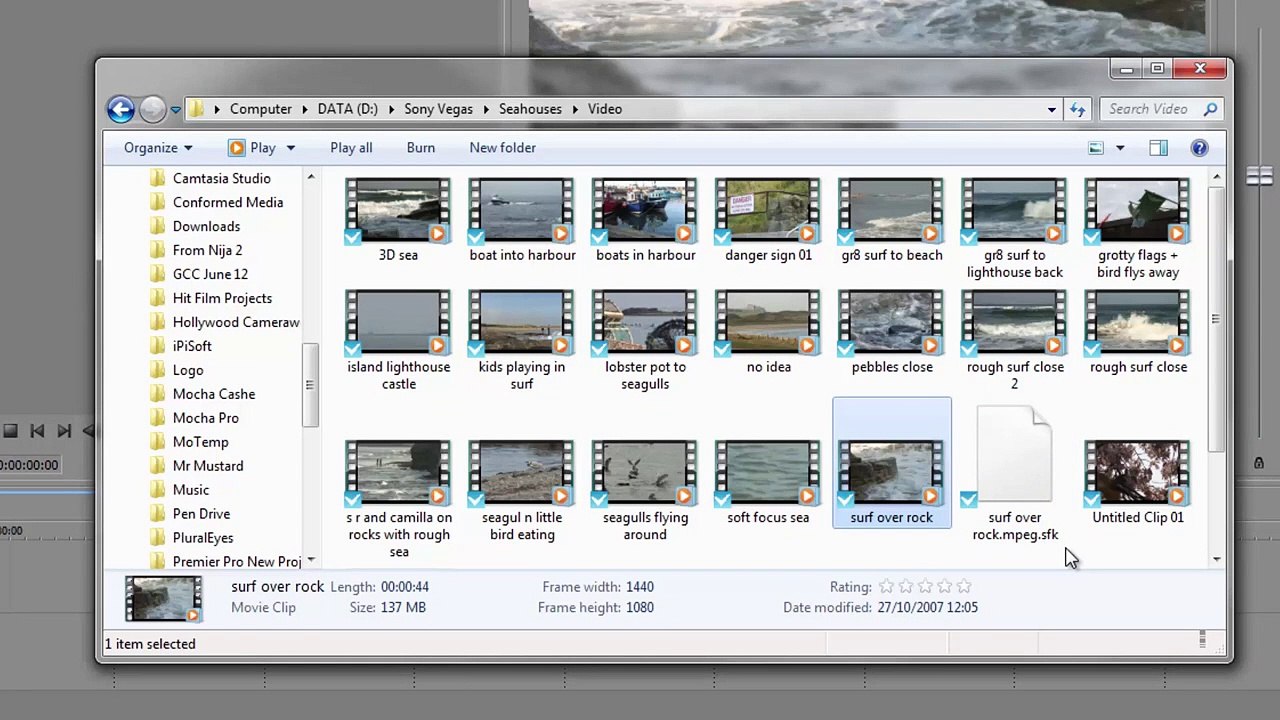1280x720 pixels.
Task: Select the Mocha Cashe folder icon
Action: [158, 394]
